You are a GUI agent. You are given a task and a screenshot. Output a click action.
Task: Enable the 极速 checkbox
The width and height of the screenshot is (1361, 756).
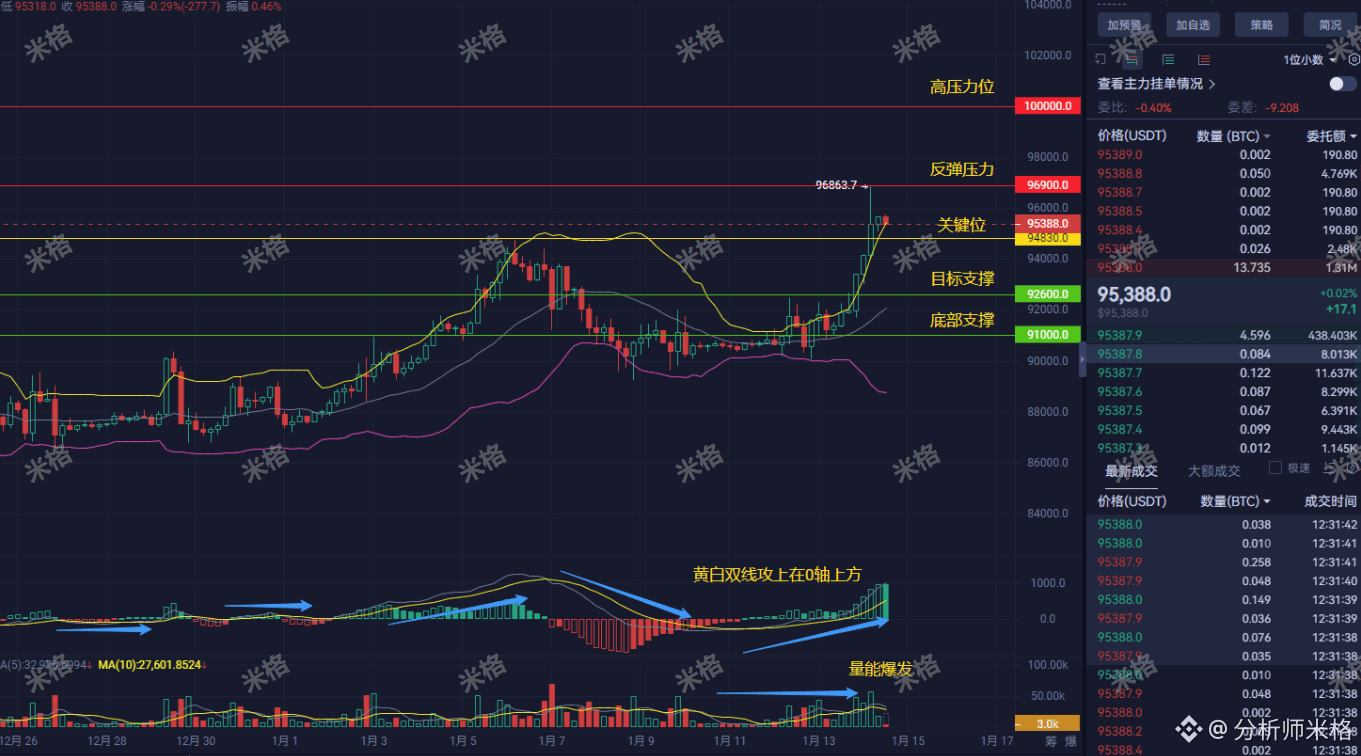1275,466
